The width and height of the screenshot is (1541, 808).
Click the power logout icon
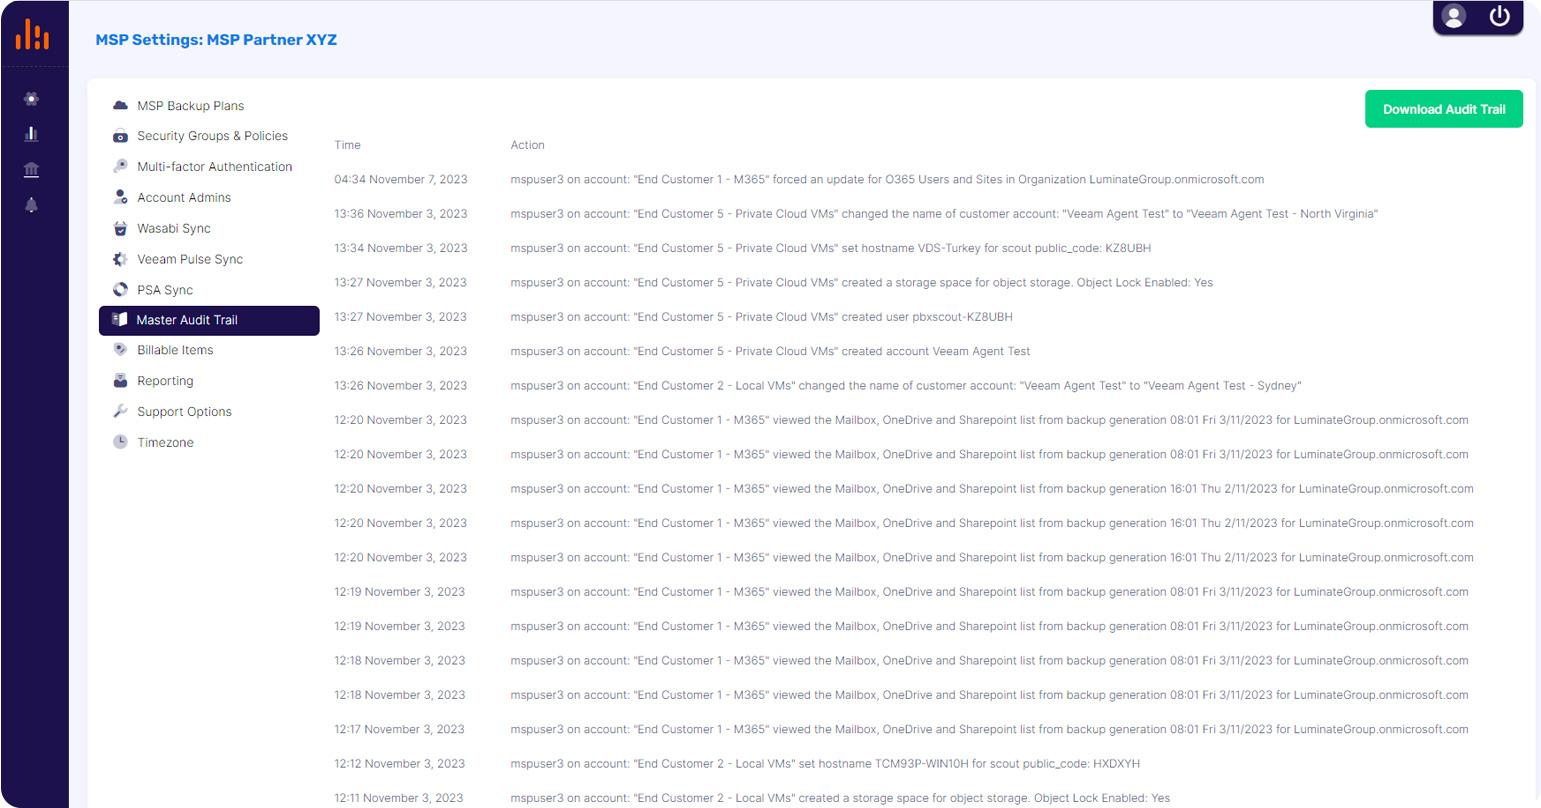pyautogui.click(x=1499, y=17)
